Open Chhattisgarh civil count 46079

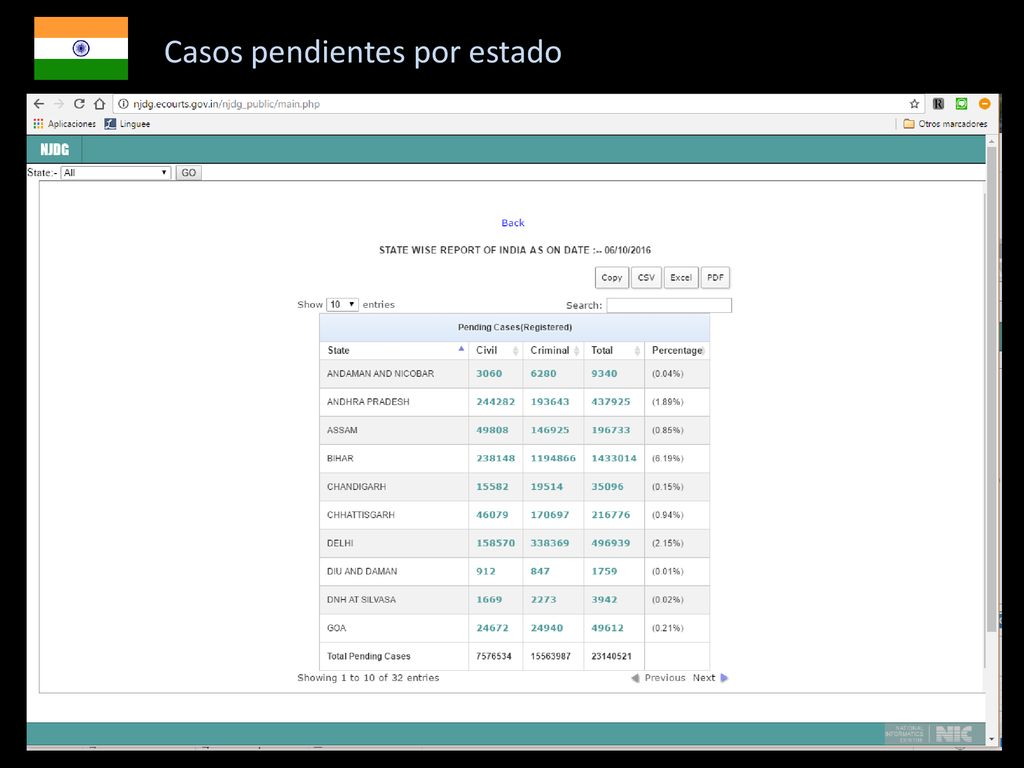pyautogui.click(x=492, y=515)
